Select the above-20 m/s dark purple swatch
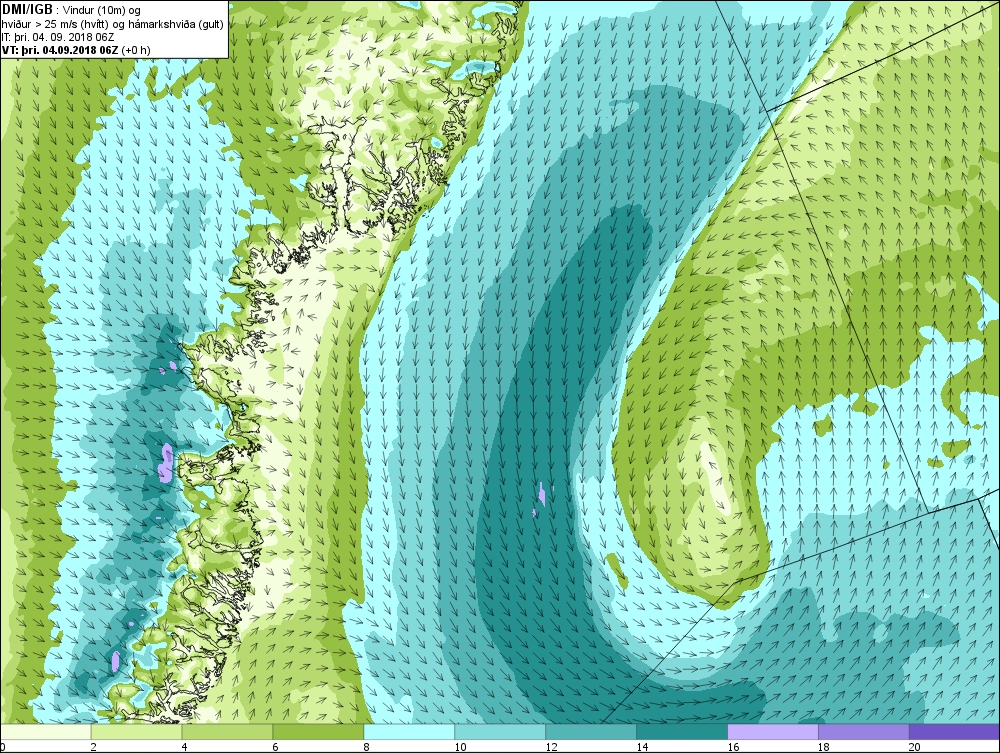Screen dimensions: 1000x753 (x=954, y=731)
